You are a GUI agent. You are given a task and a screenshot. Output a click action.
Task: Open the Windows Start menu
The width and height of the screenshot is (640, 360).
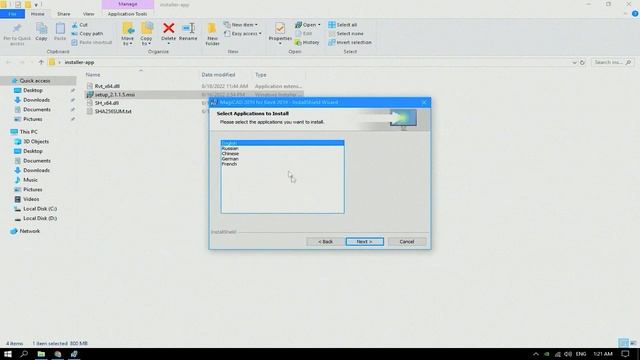(x=8, y=354)
